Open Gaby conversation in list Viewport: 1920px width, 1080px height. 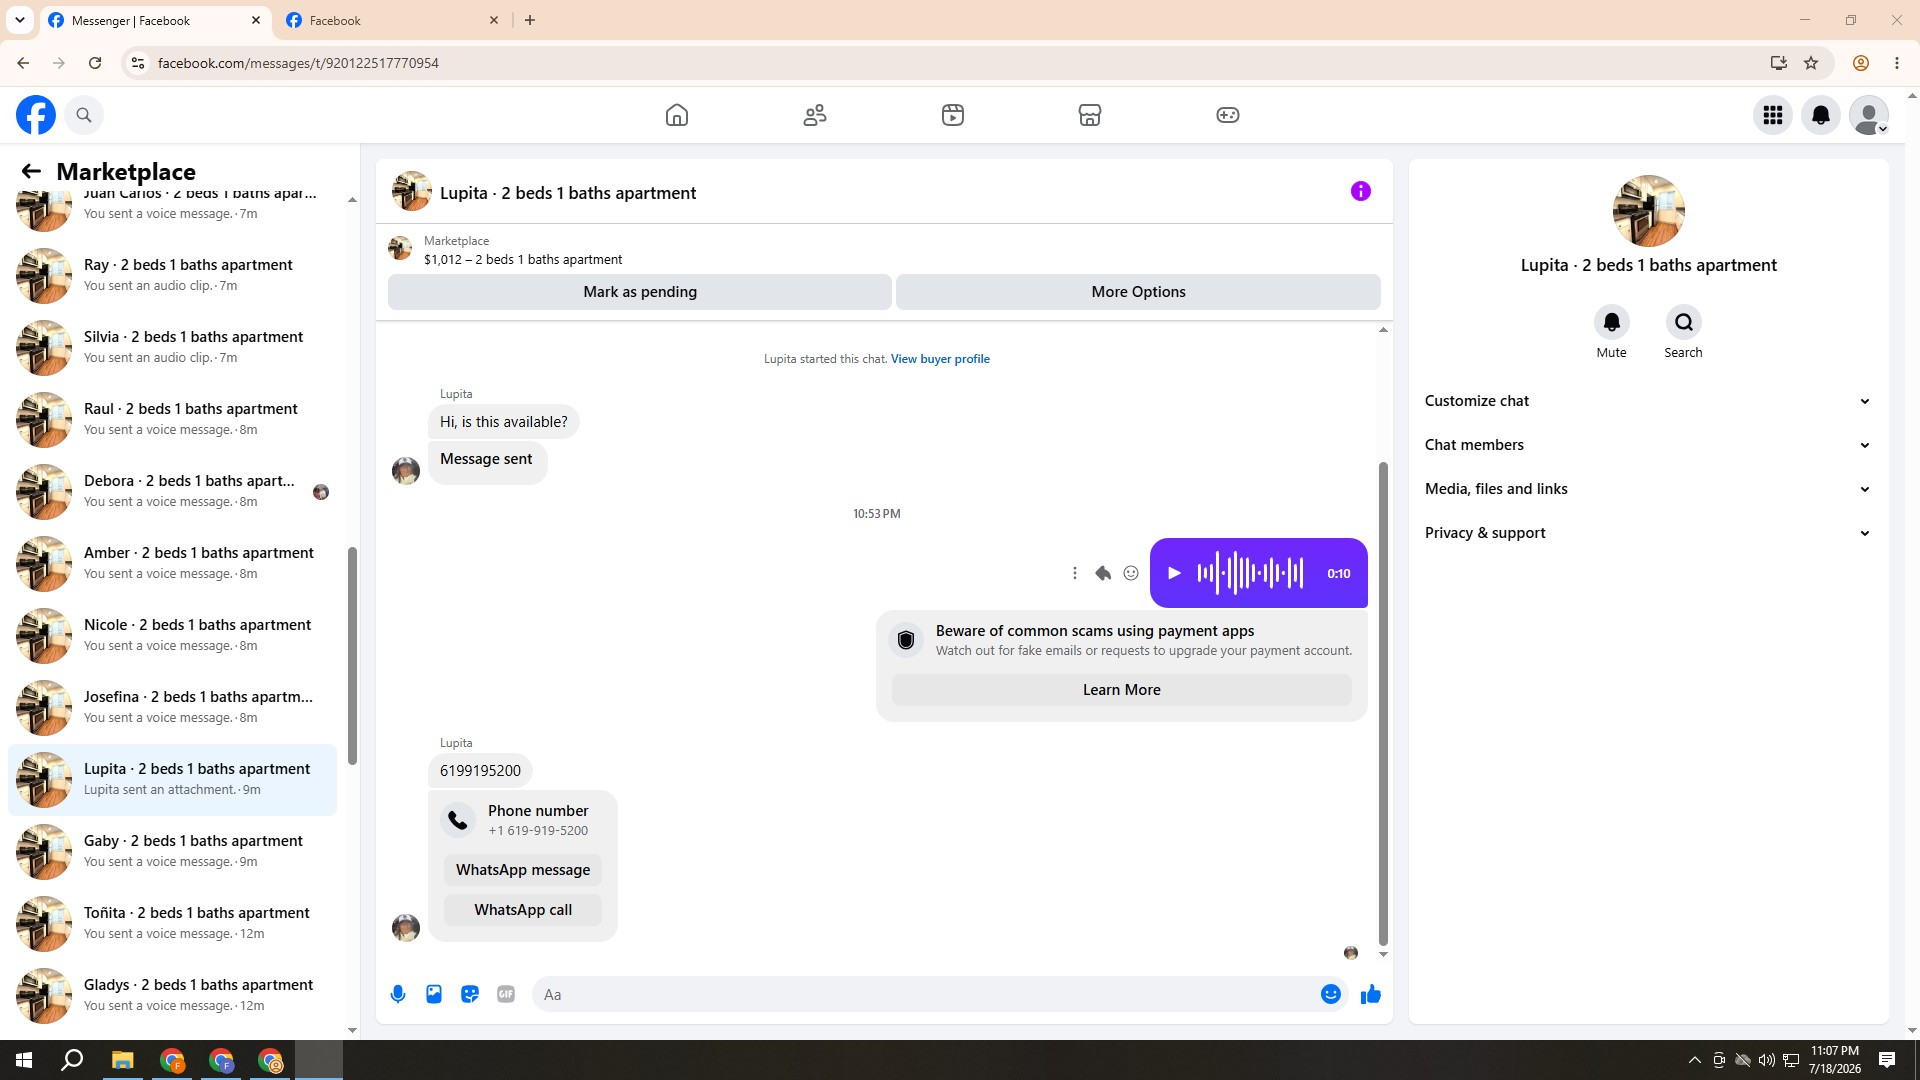172,851
